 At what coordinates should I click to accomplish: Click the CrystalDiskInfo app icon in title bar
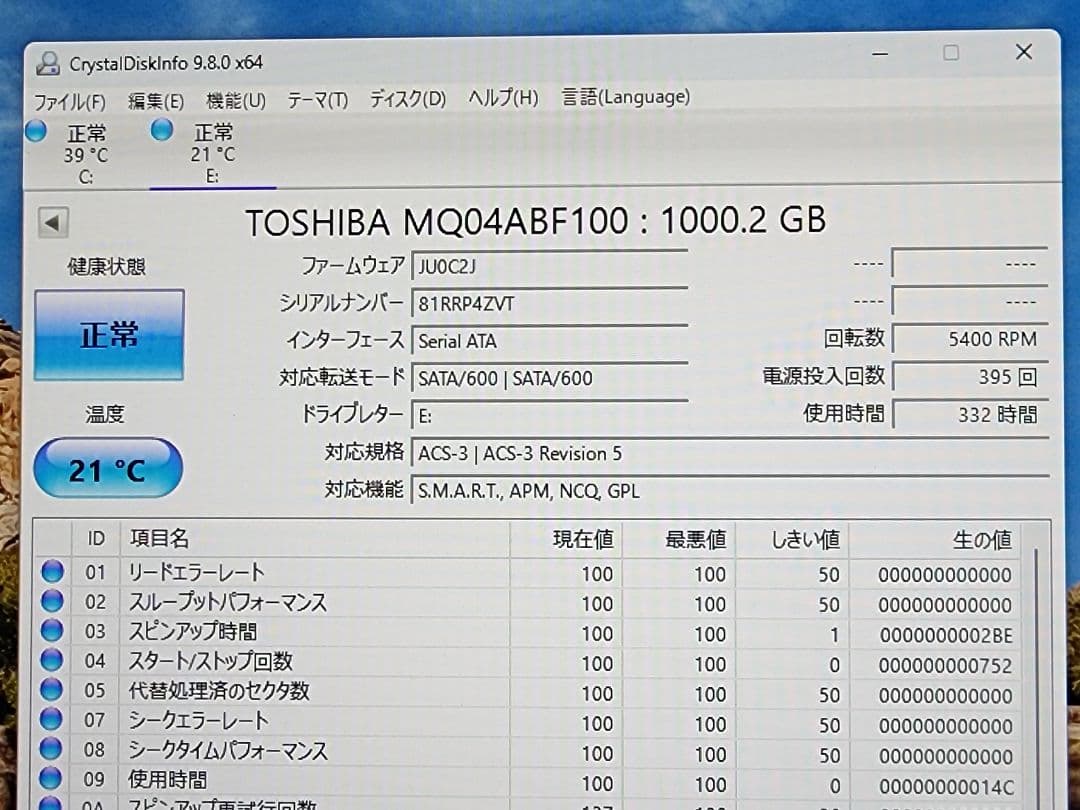pyautogui.click(x=48, y=63)
